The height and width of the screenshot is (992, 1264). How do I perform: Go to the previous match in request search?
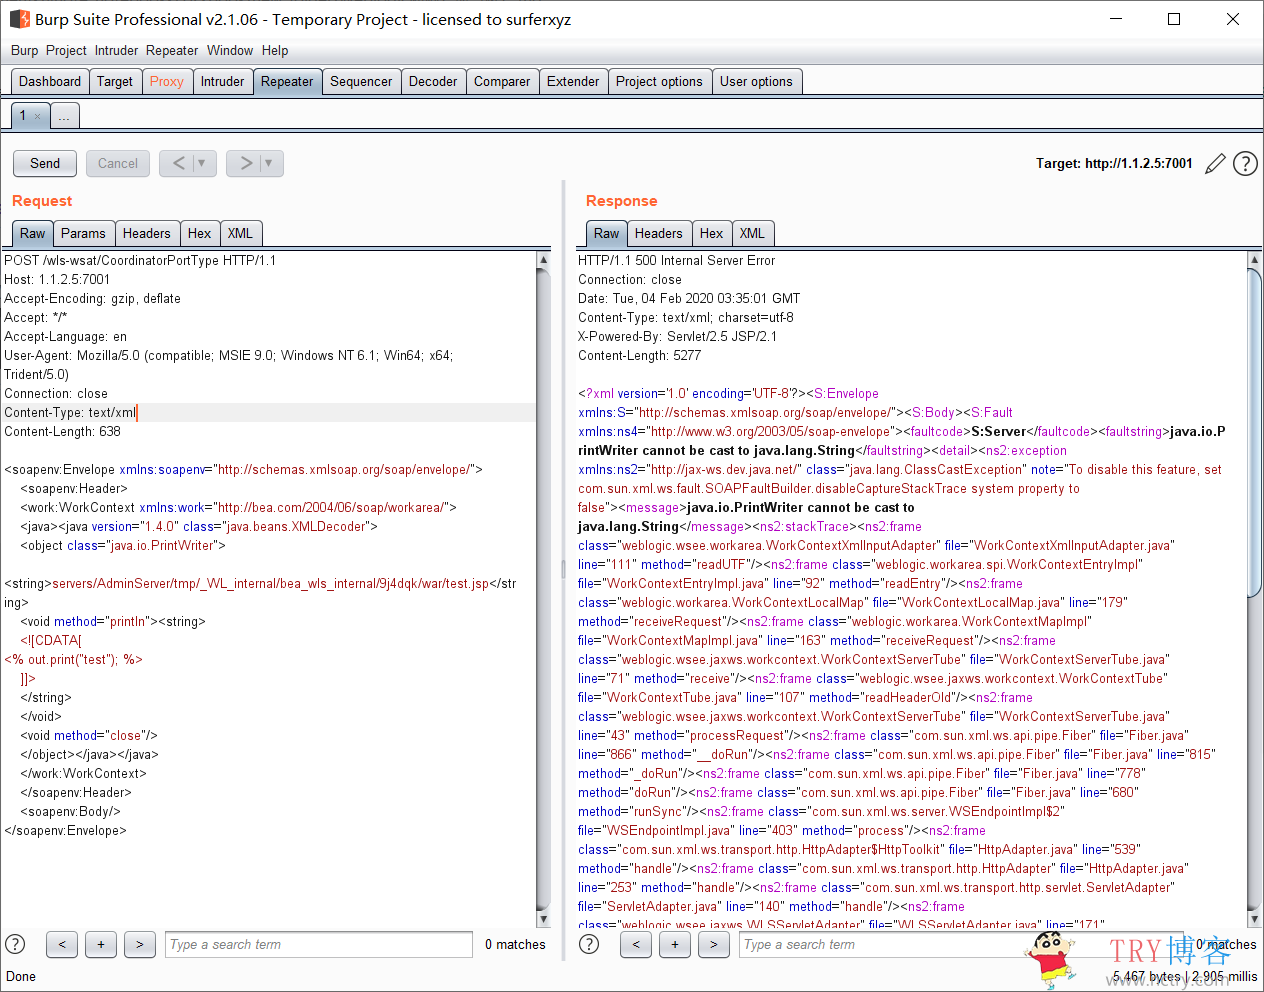coord(62,944)
